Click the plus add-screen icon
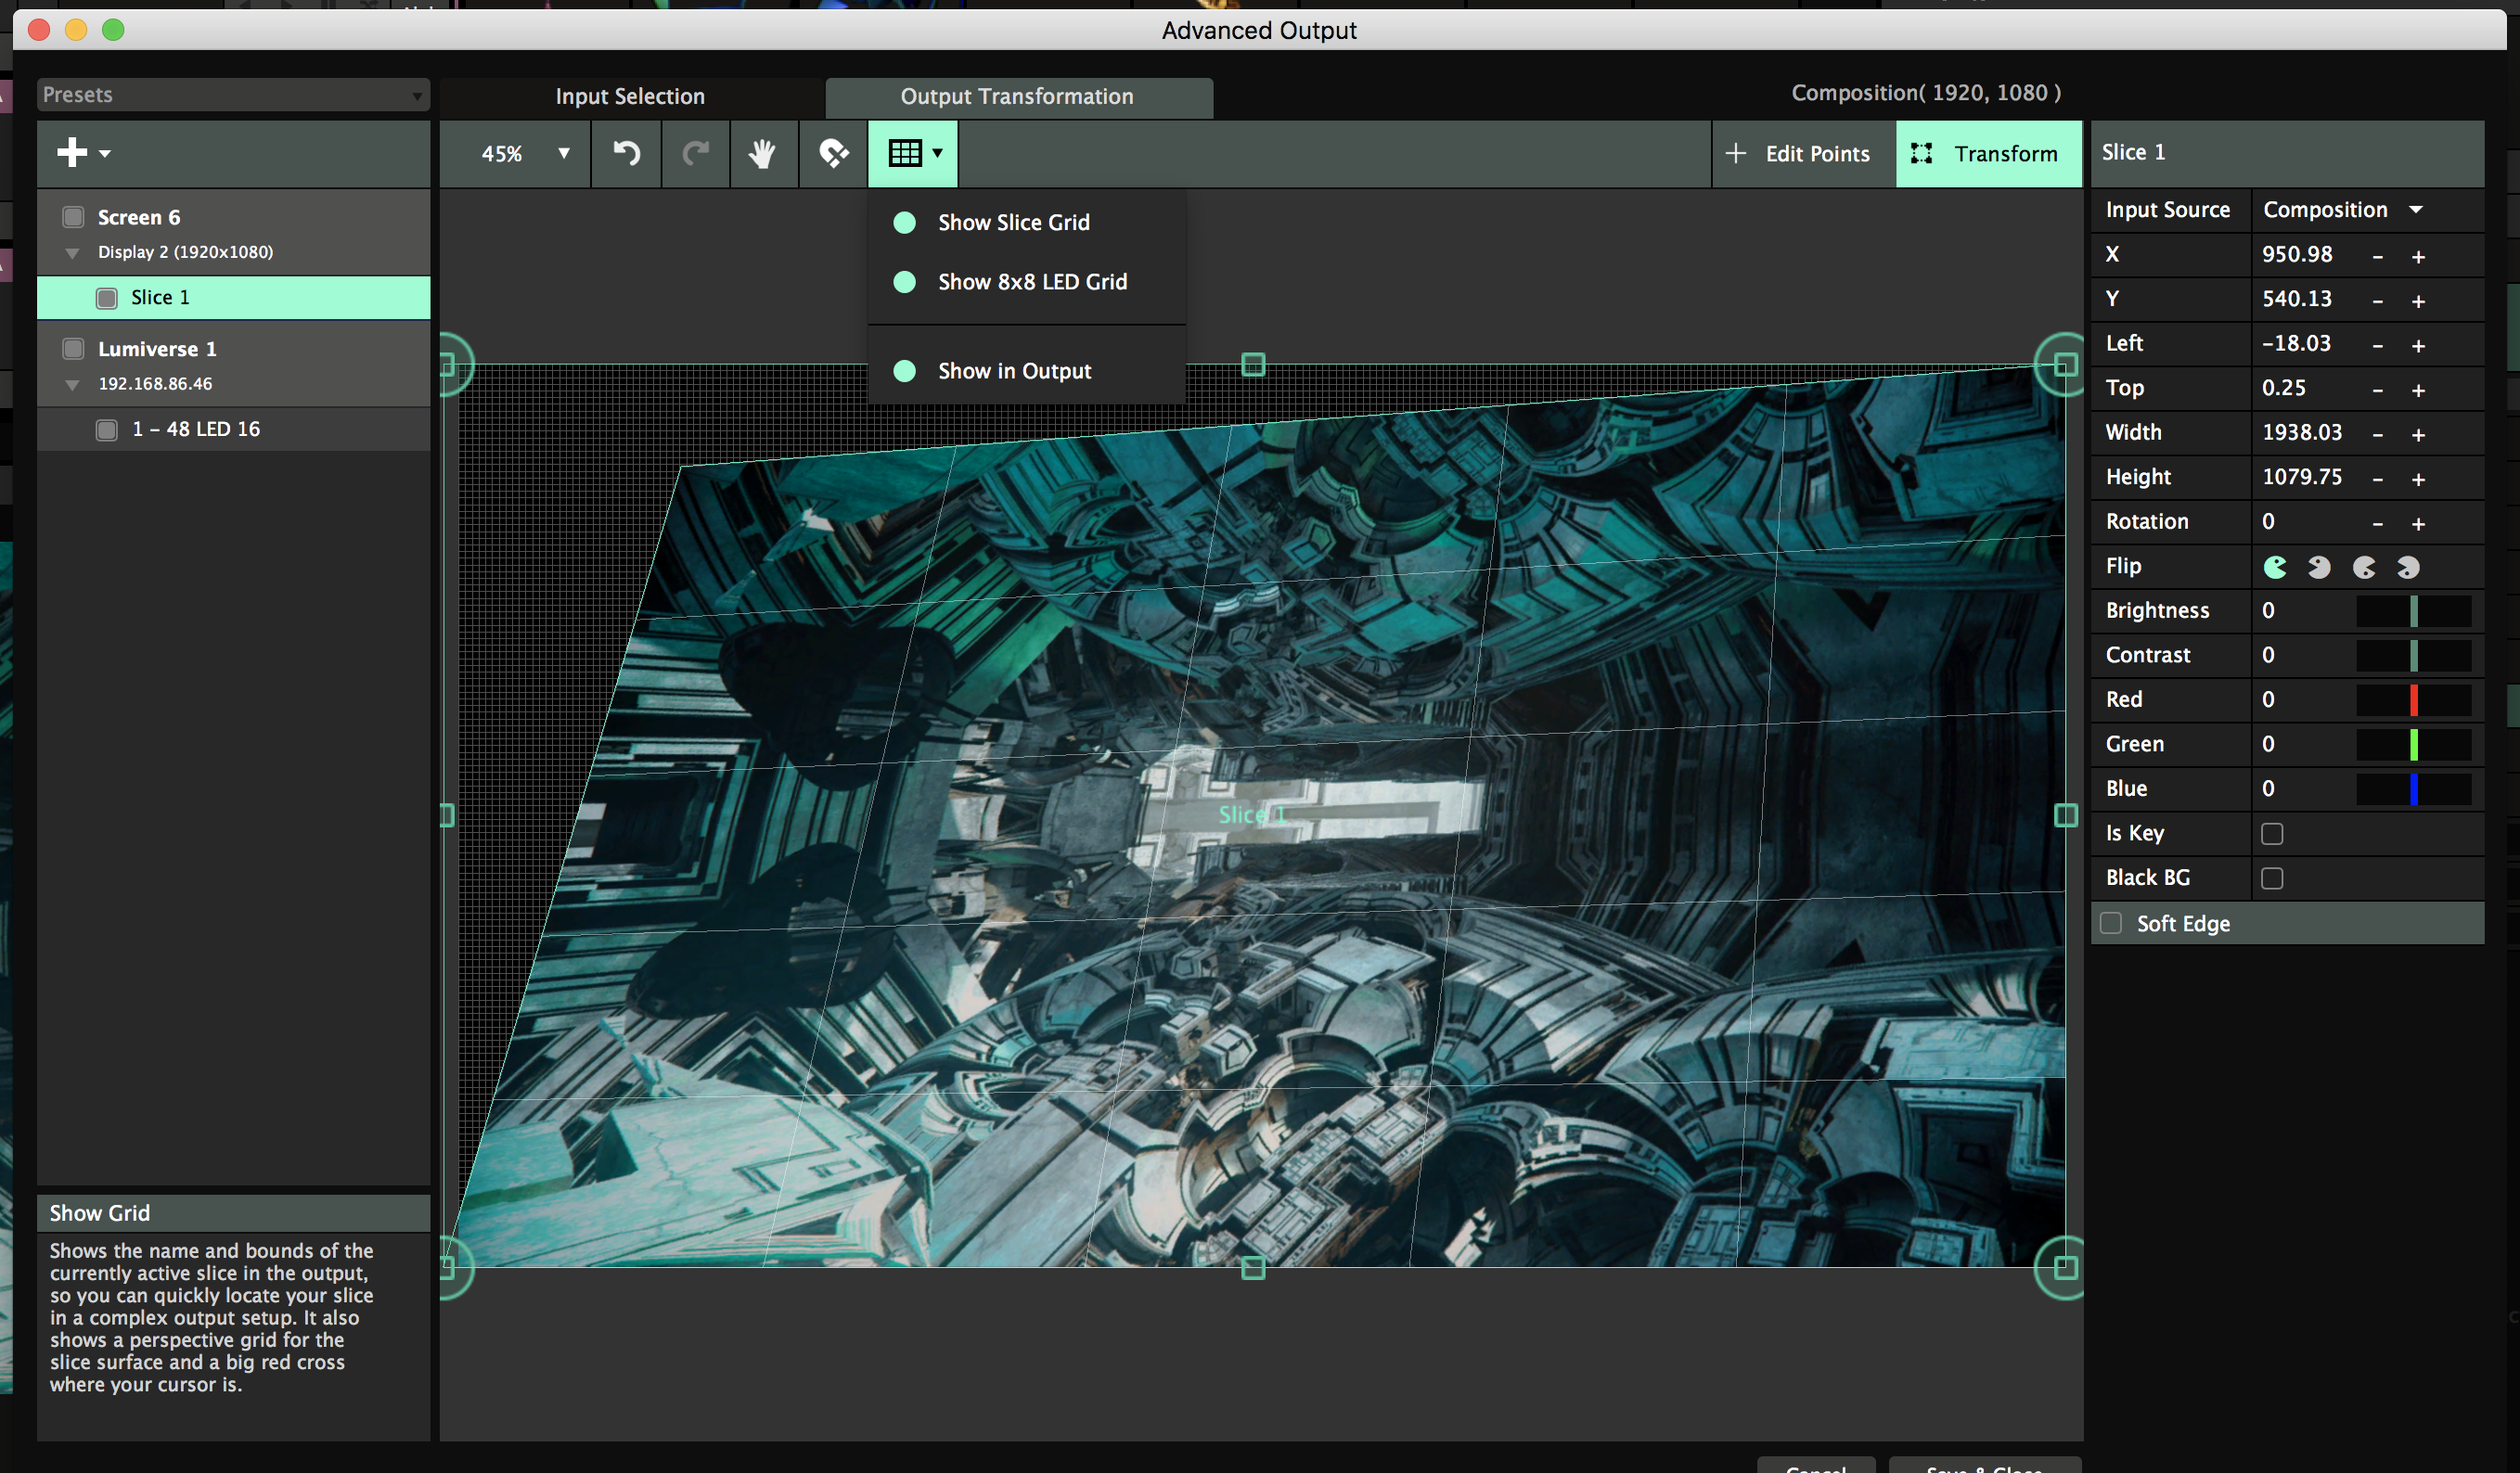 click(x=72, y=153)
